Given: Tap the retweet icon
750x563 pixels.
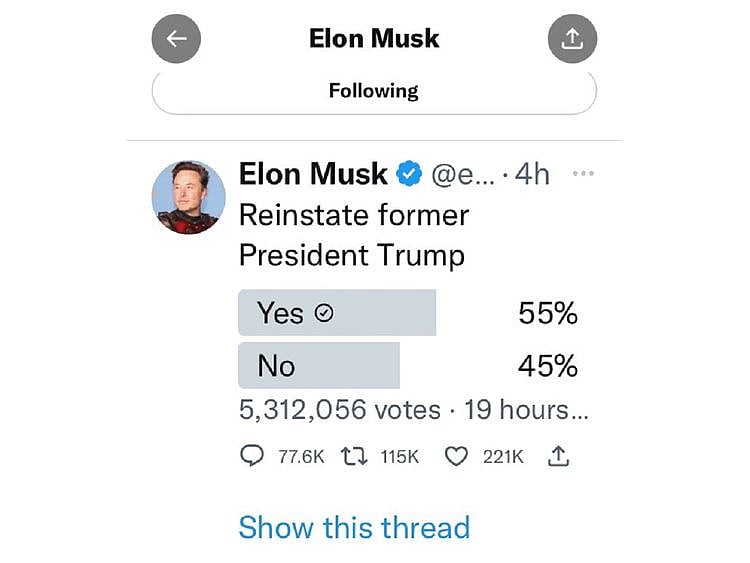Looking at the screenshot, I should pos(354,456).
